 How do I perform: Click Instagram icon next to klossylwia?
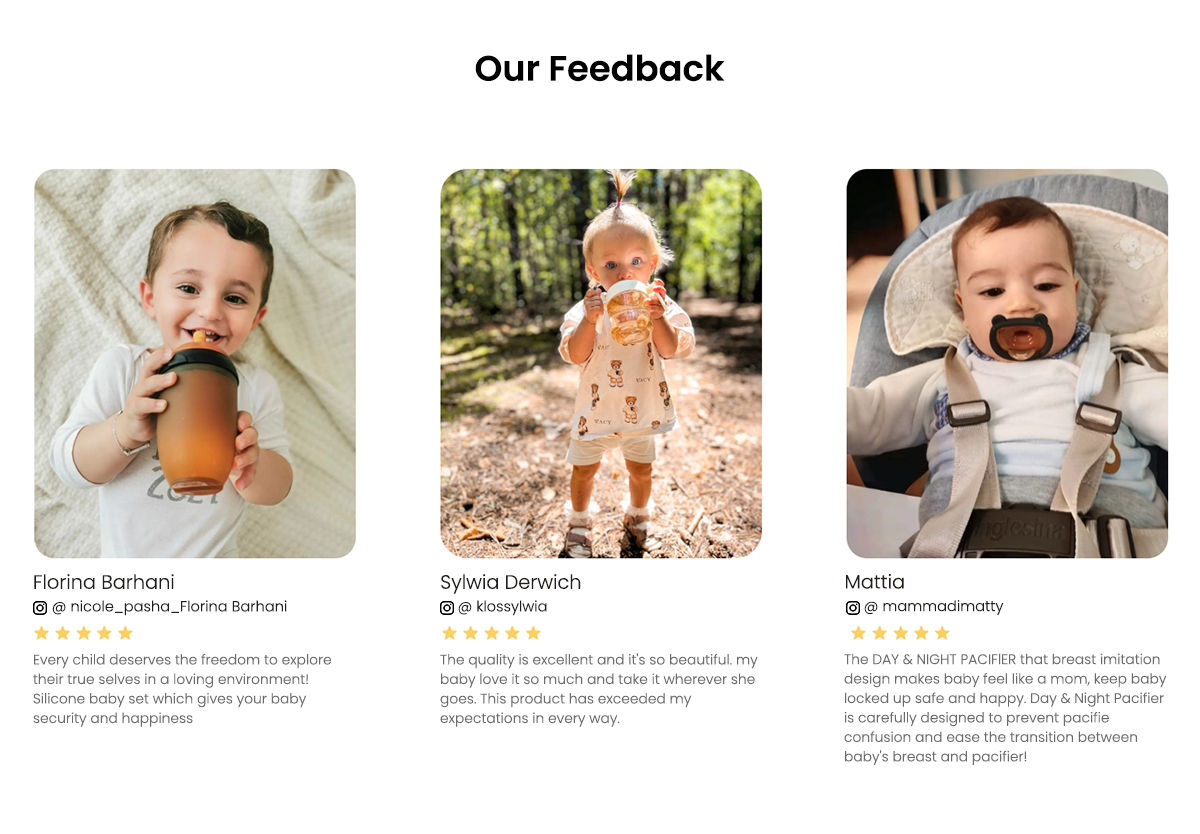(x=447, y=607)
